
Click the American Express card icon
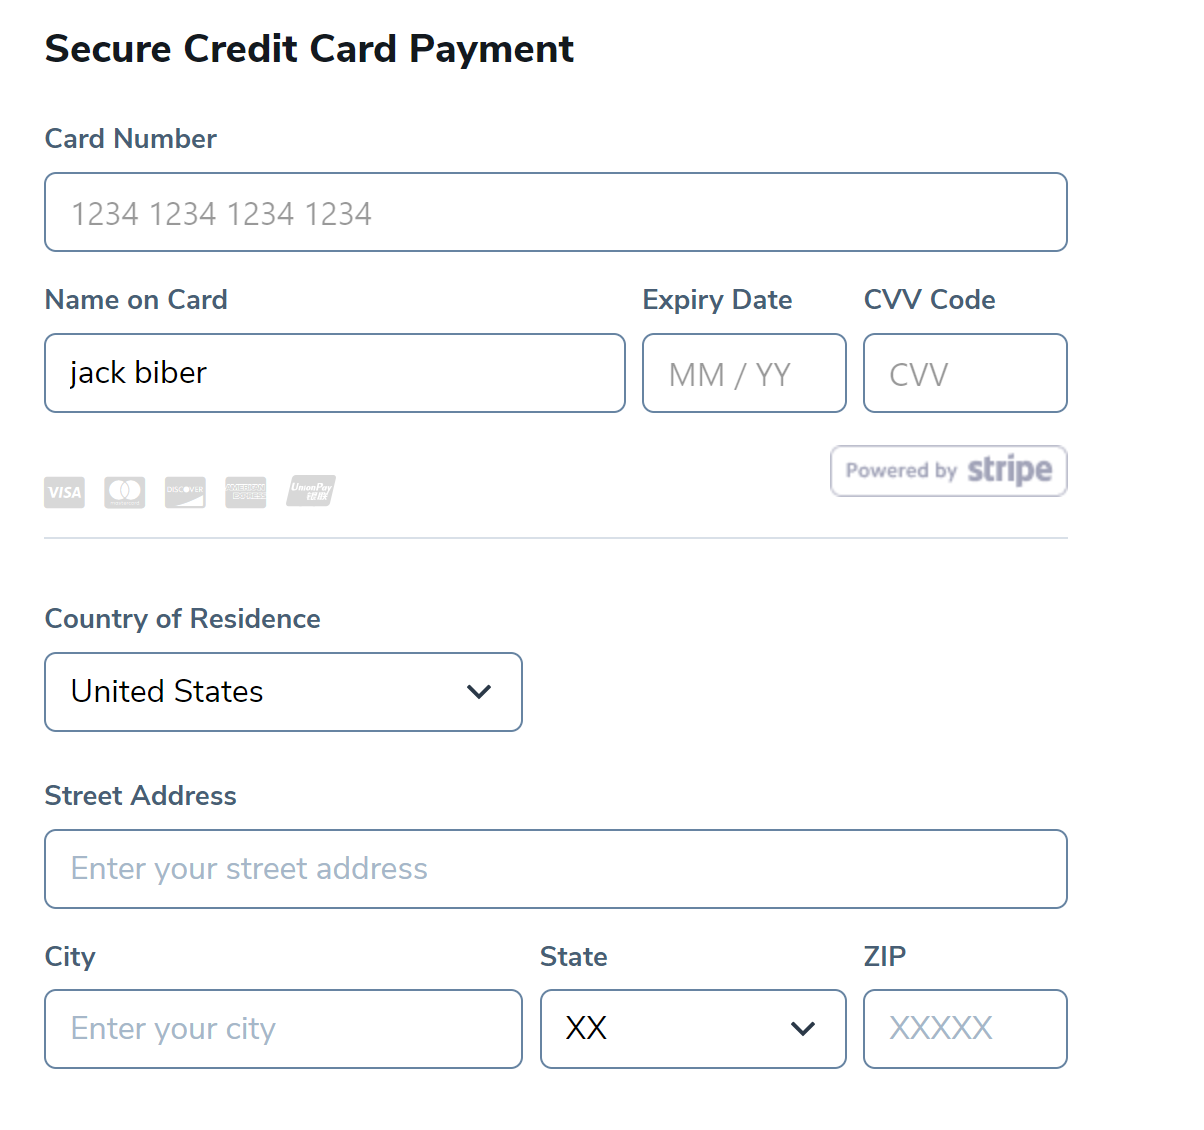(x=246, y=491)
